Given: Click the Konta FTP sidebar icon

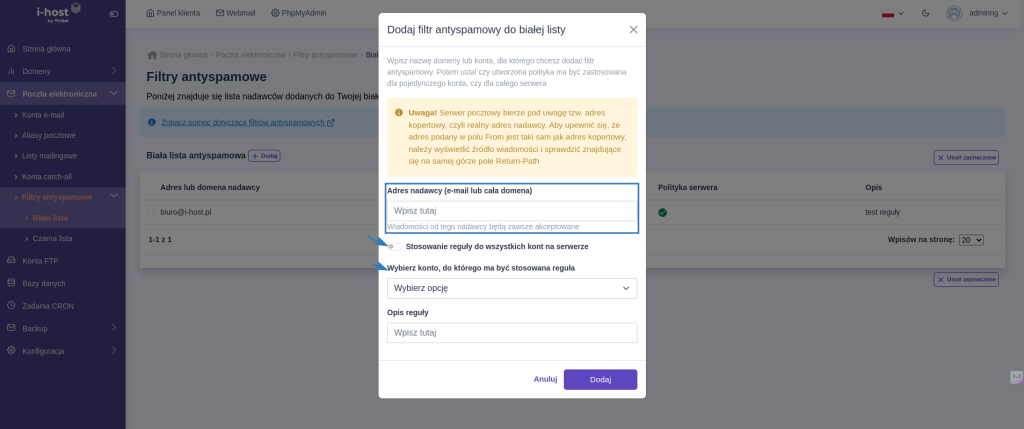Looking at the screenshot, I should pyautogui.click(x=10, y=261).
